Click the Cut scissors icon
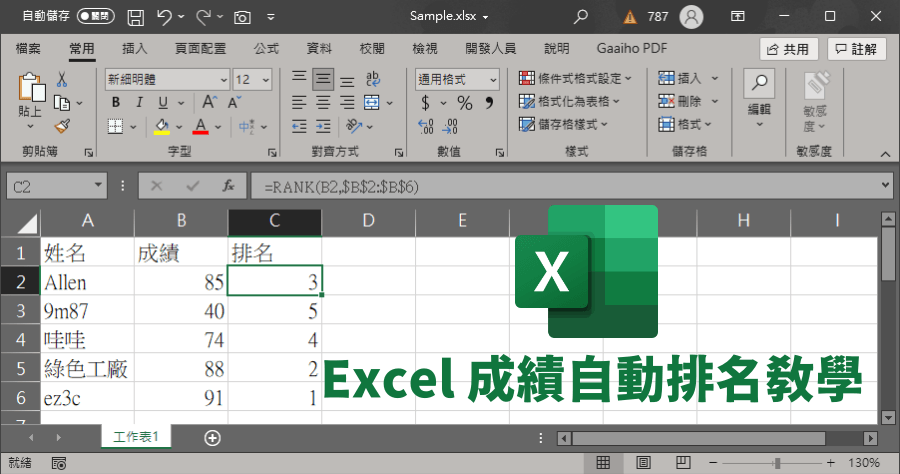This screenshot has height=474, width=900. pos(61,79)
